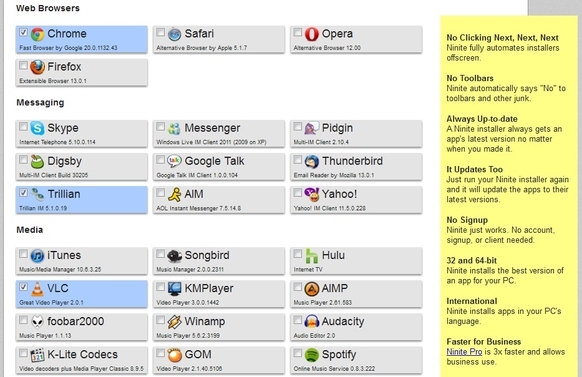
Task: Click the Thunderbird mail icon
Action: 311,161
